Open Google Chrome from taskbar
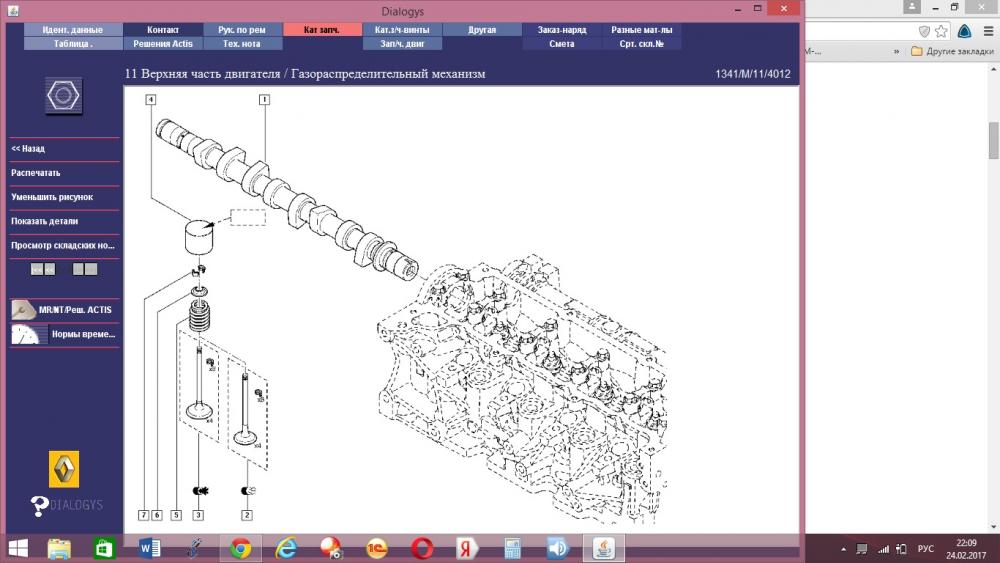 pos(240,548)
